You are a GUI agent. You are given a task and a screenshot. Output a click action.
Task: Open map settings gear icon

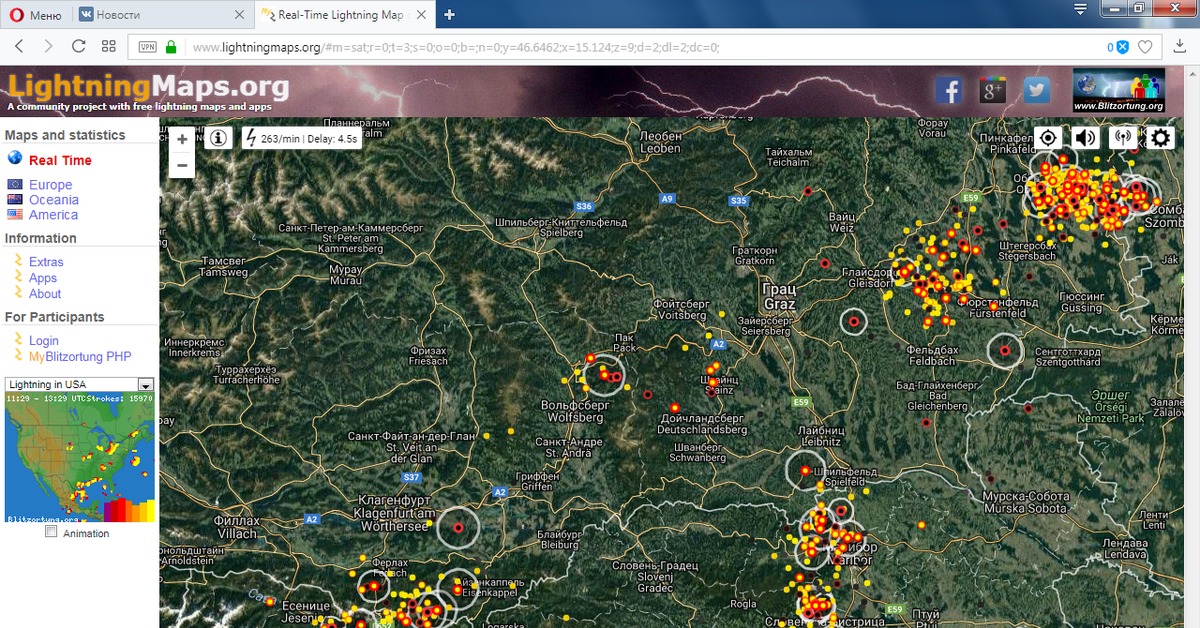point(1160,138)
